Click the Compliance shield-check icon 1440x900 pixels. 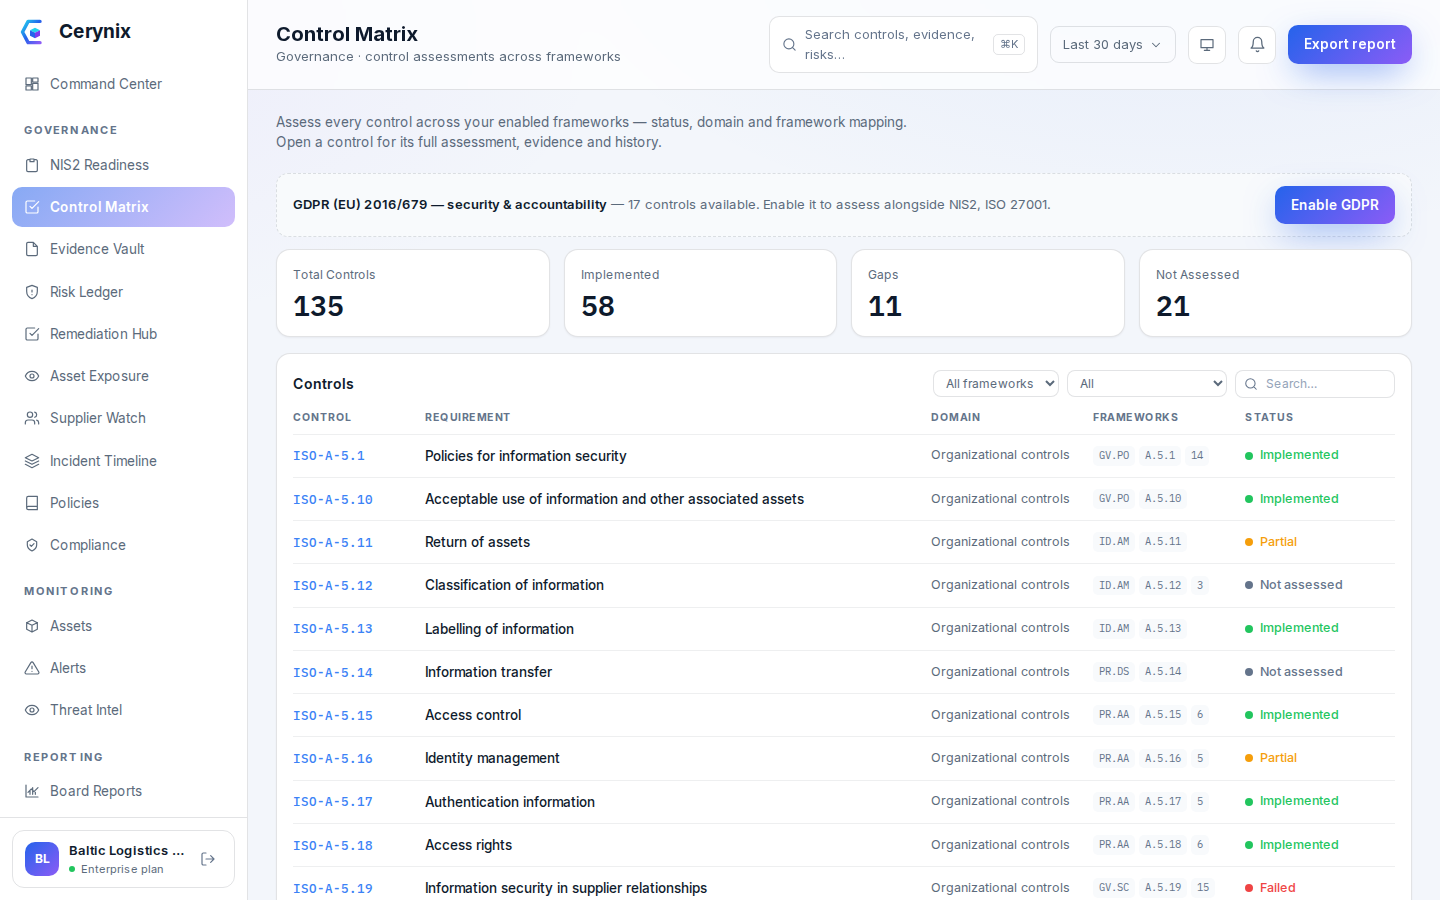(32, 545)
